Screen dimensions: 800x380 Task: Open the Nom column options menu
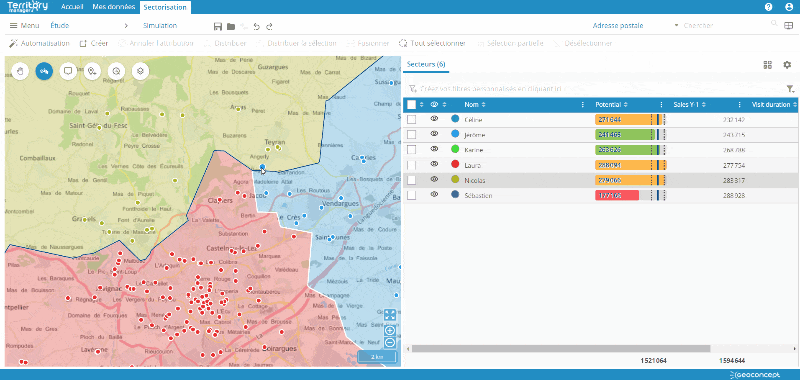[x=583, y=105]
